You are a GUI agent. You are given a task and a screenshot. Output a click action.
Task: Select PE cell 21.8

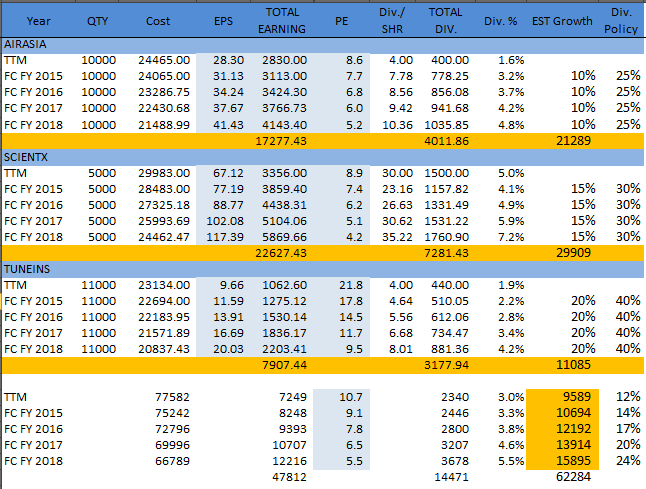pyautogui.click(x=351, y=285)
